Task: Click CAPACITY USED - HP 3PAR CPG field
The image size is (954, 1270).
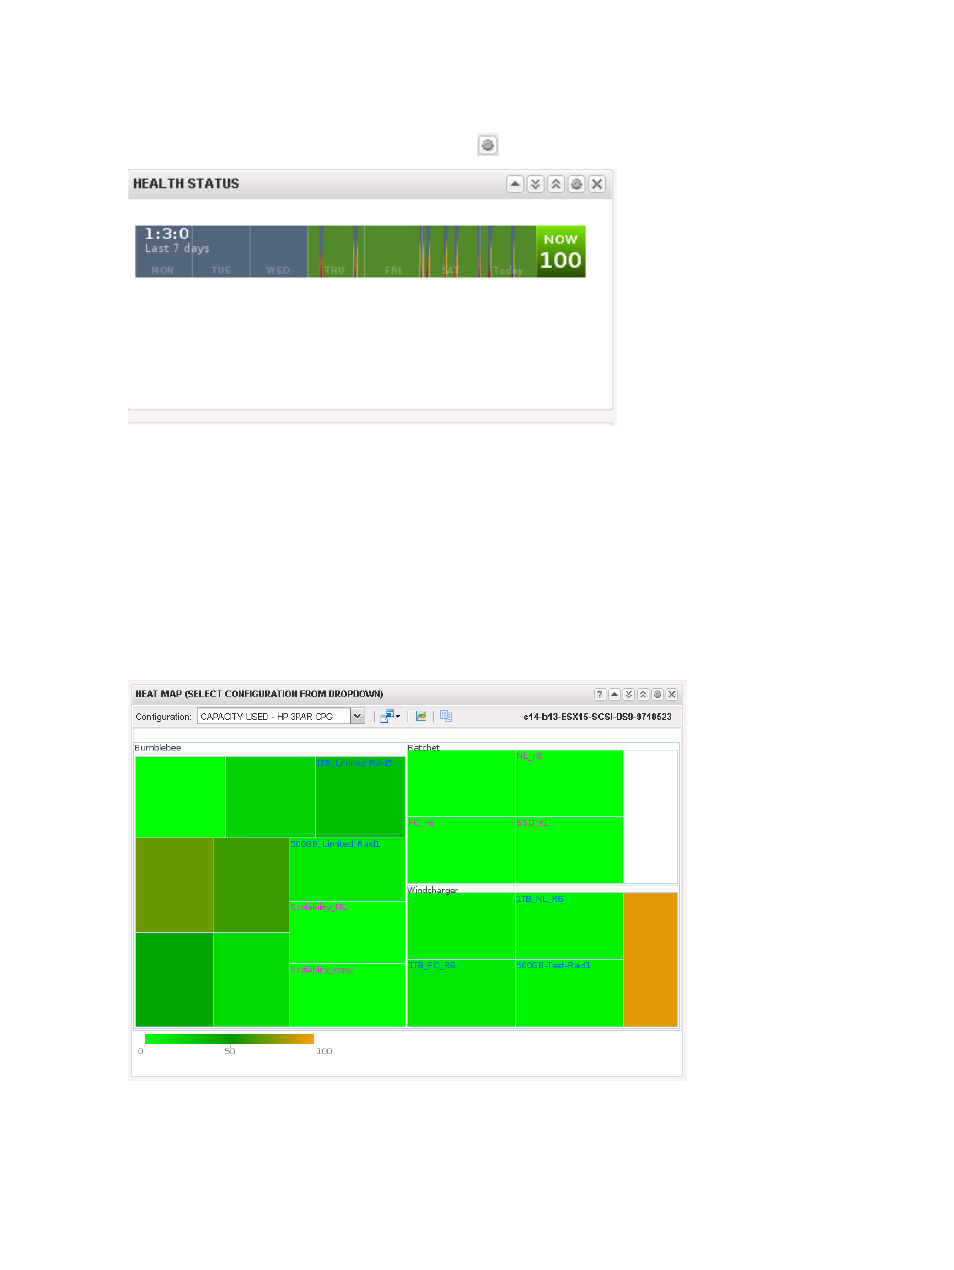Action: [274, 716]
